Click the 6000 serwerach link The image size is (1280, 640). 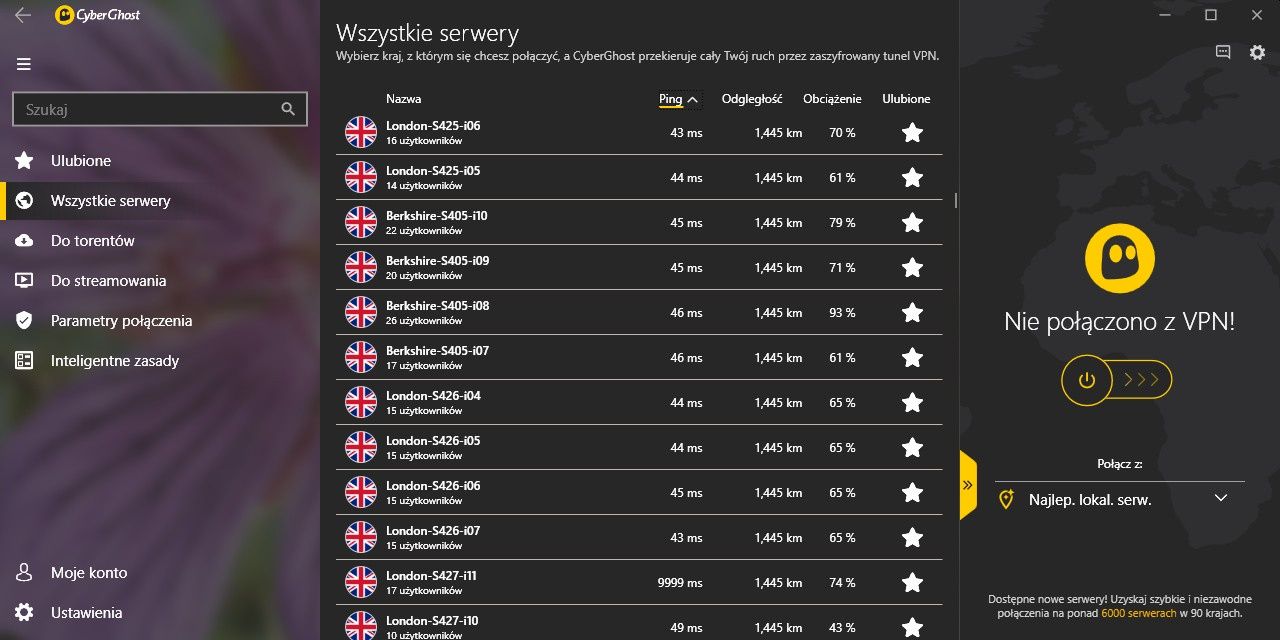point(1138,613)
